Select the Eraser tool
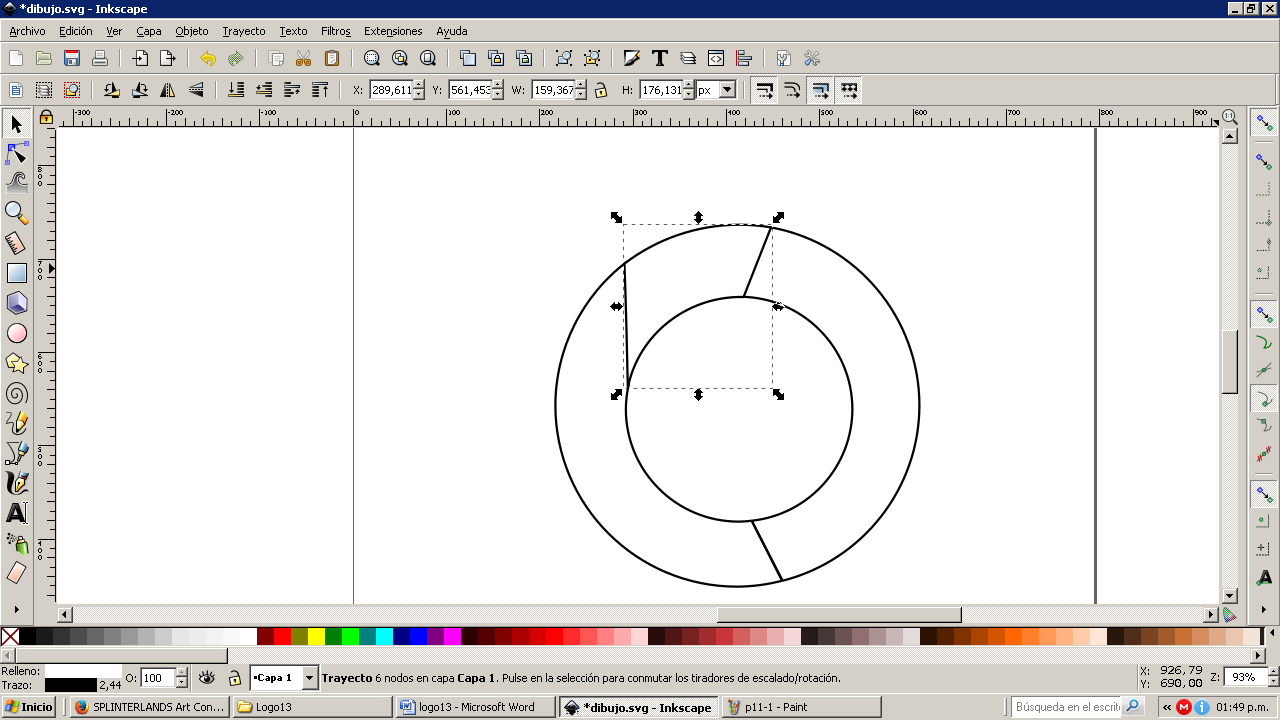 [16, 573]
